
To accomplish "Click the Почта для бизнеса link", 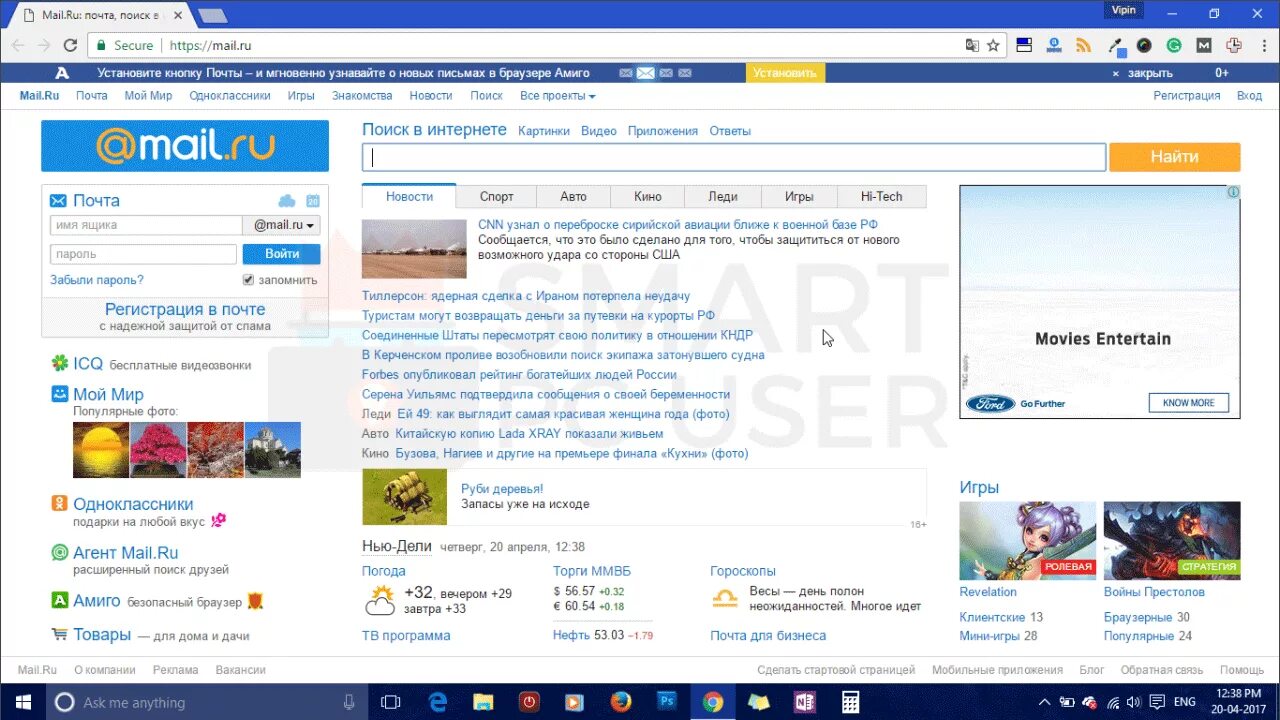I will pyautogui.click(x=768, y=636).
